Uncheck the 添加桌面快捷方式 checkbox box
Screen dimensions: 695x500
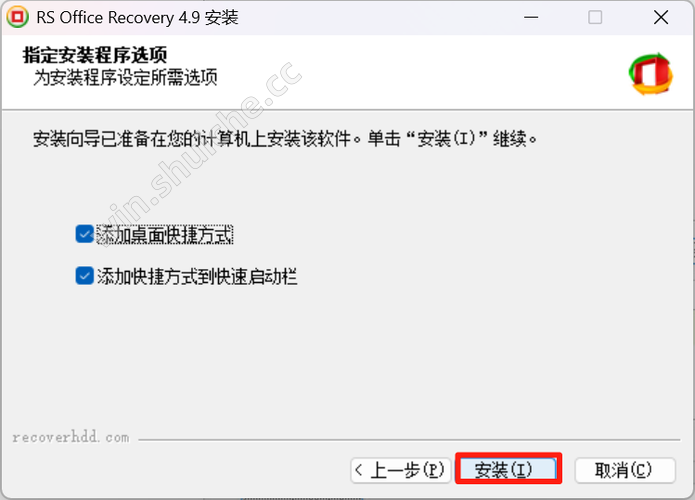point(84,234)
